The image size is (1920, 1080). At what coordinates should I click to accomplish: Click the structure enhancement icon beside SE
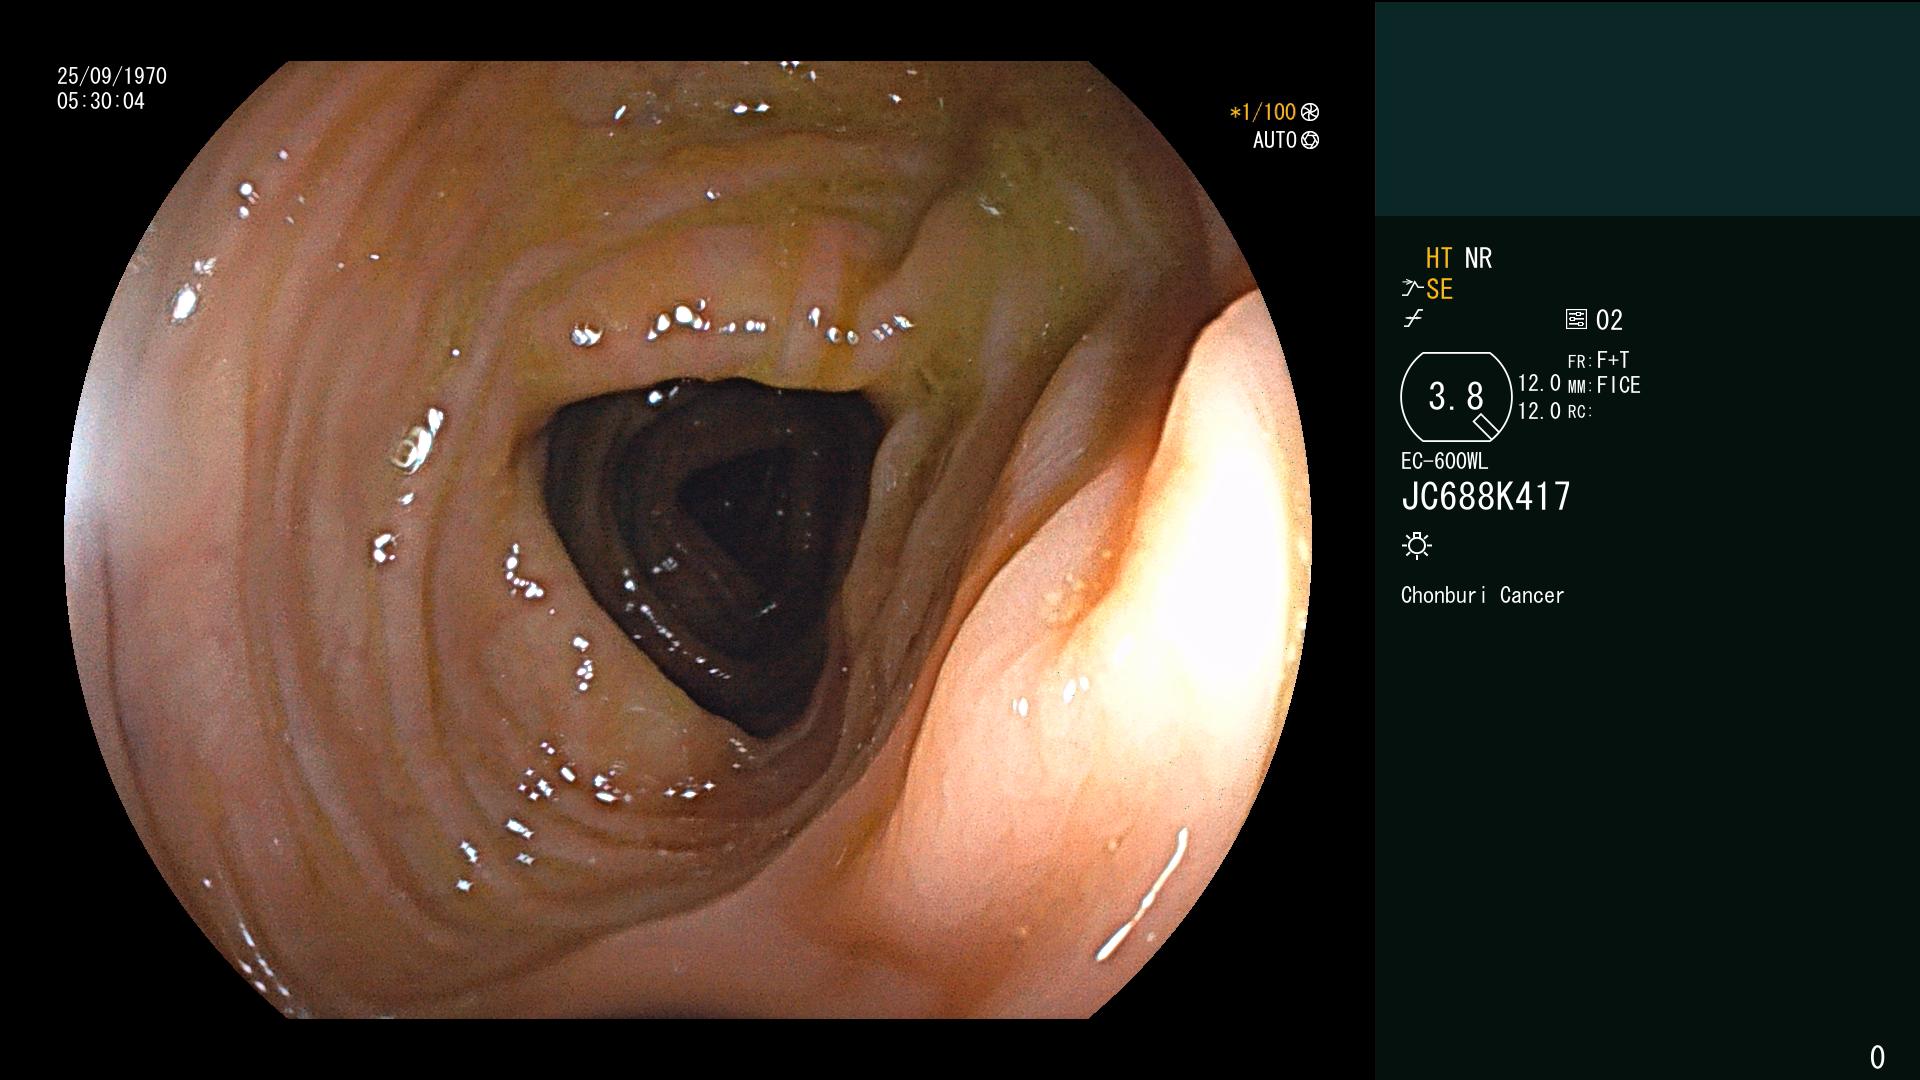[x=1412, y=289]
